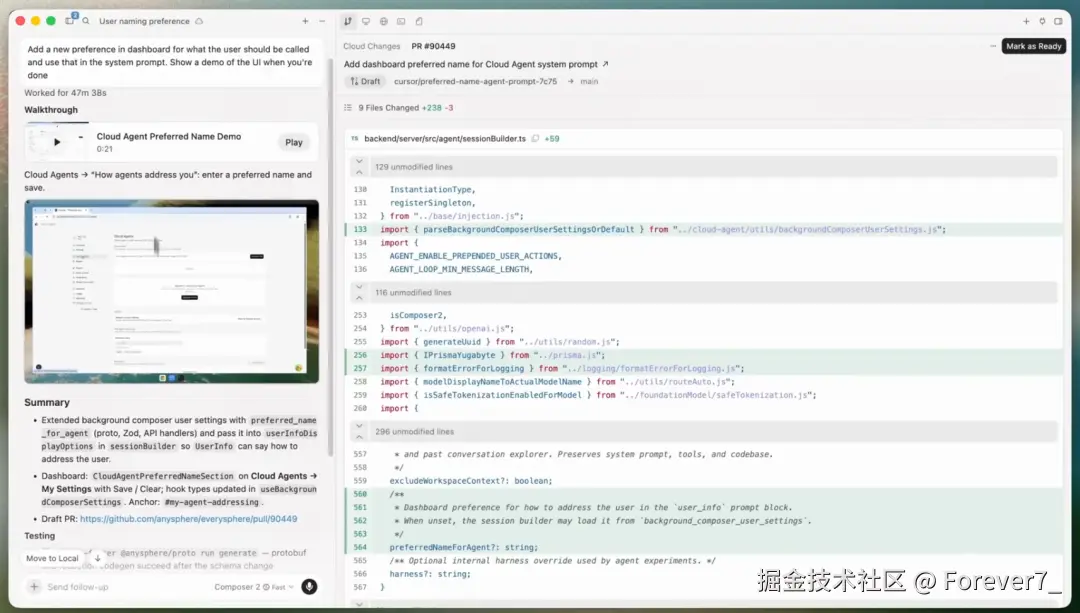The width and height of the screenshot is (1080, 613).
Task: Click code line 133 parseBackgroundComposerUserSettingsOrDefault import
Action: (x=703, y=229)
